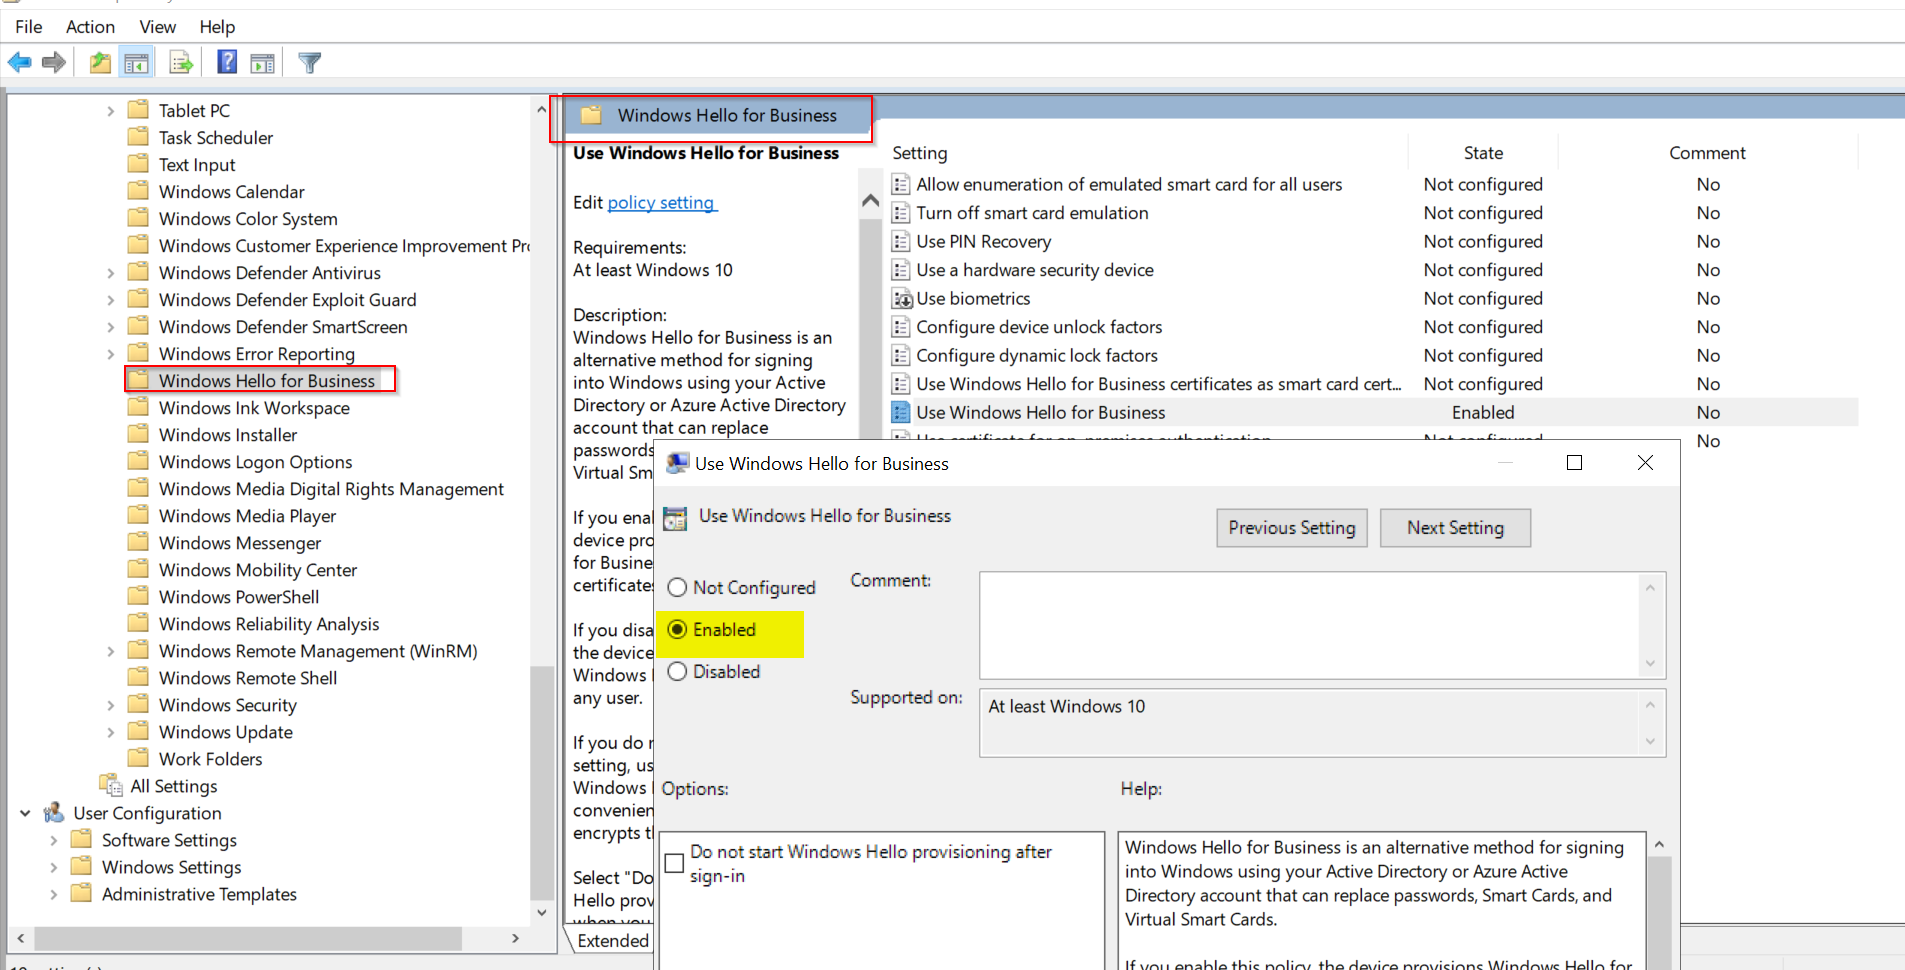This screenshot has width=1905, height=970.
Task: Click the Use PIN Recovery policy icon
Action: (901, 241)
